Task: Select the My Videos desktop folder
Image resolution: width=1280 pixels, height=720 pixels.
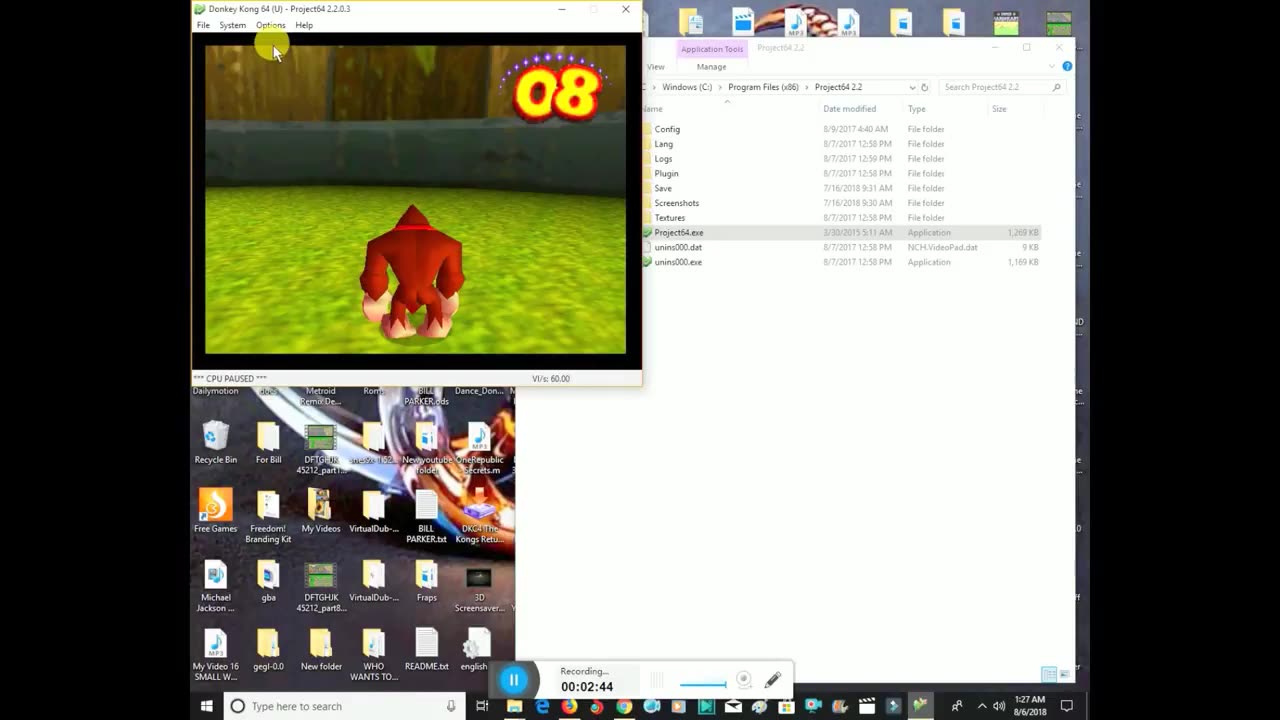Action: coord(321,511)
